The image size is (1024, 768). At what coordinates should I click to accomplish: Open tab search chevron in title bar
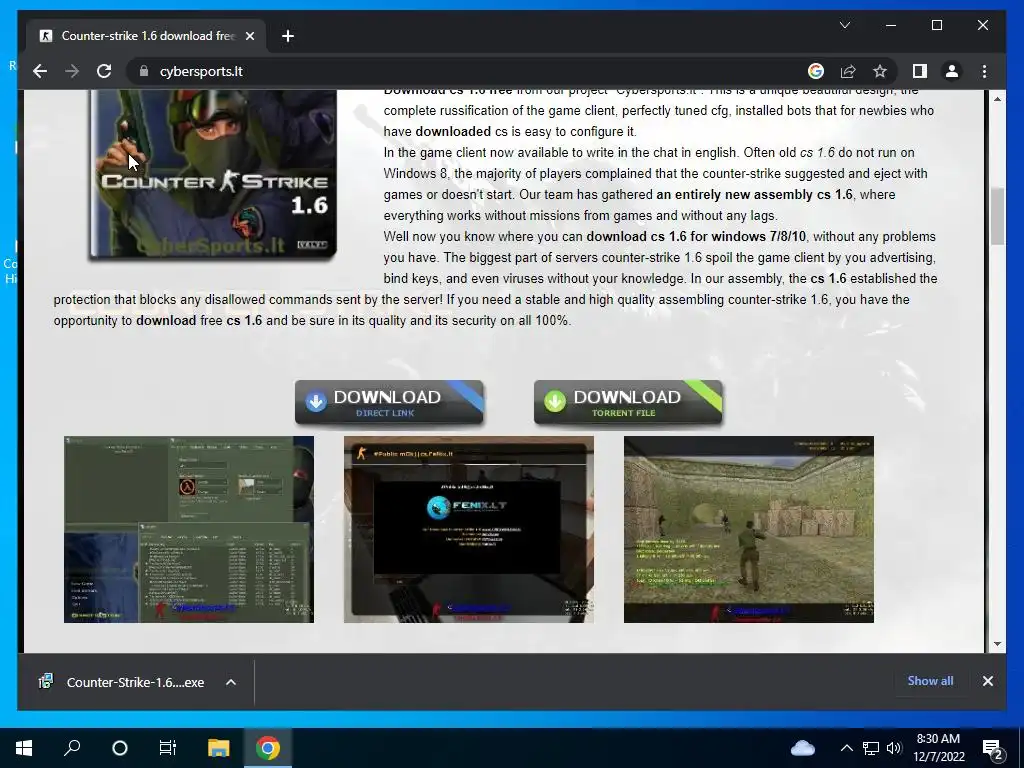tap(844, 25)
